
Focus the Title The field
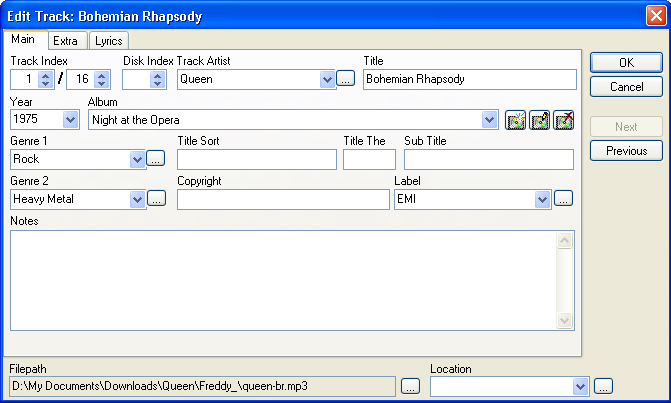[369, 160]
